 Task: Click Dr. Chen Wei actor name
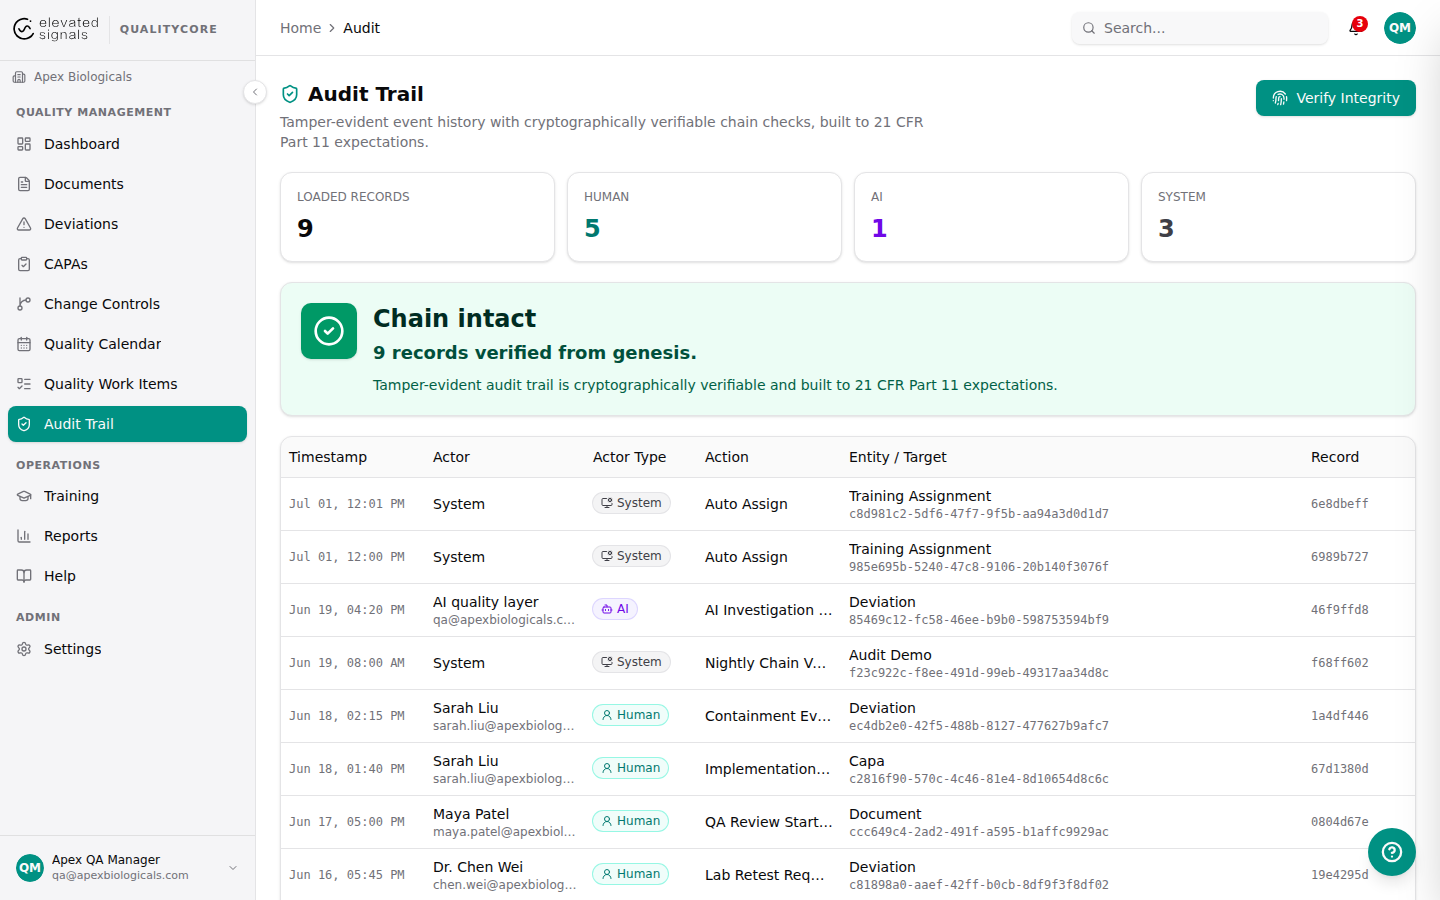tap(478, 867)
